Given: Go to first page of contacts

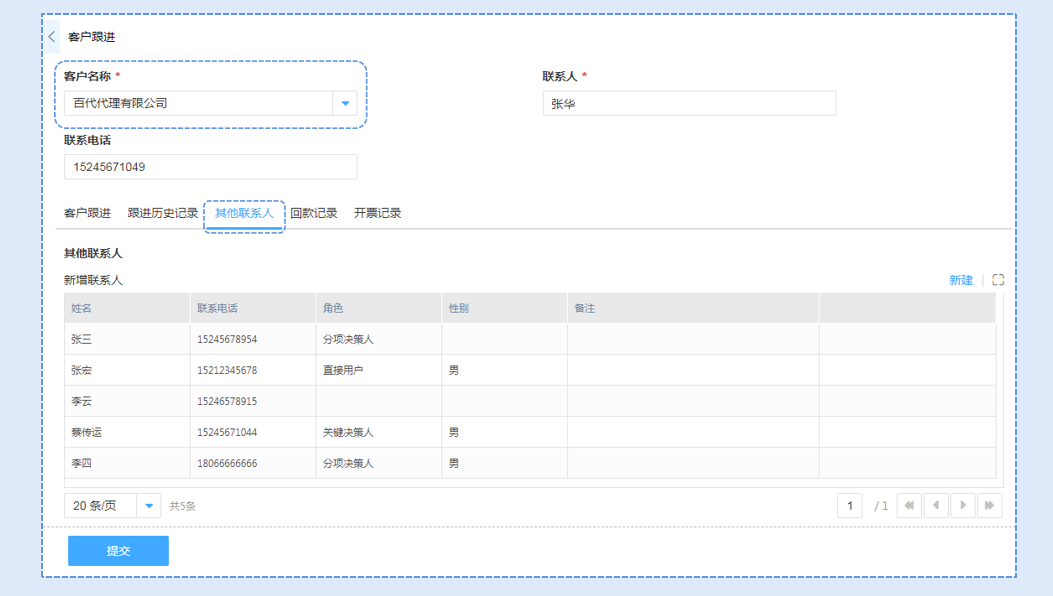Looking at the screenshot, I should pos(909,506).
